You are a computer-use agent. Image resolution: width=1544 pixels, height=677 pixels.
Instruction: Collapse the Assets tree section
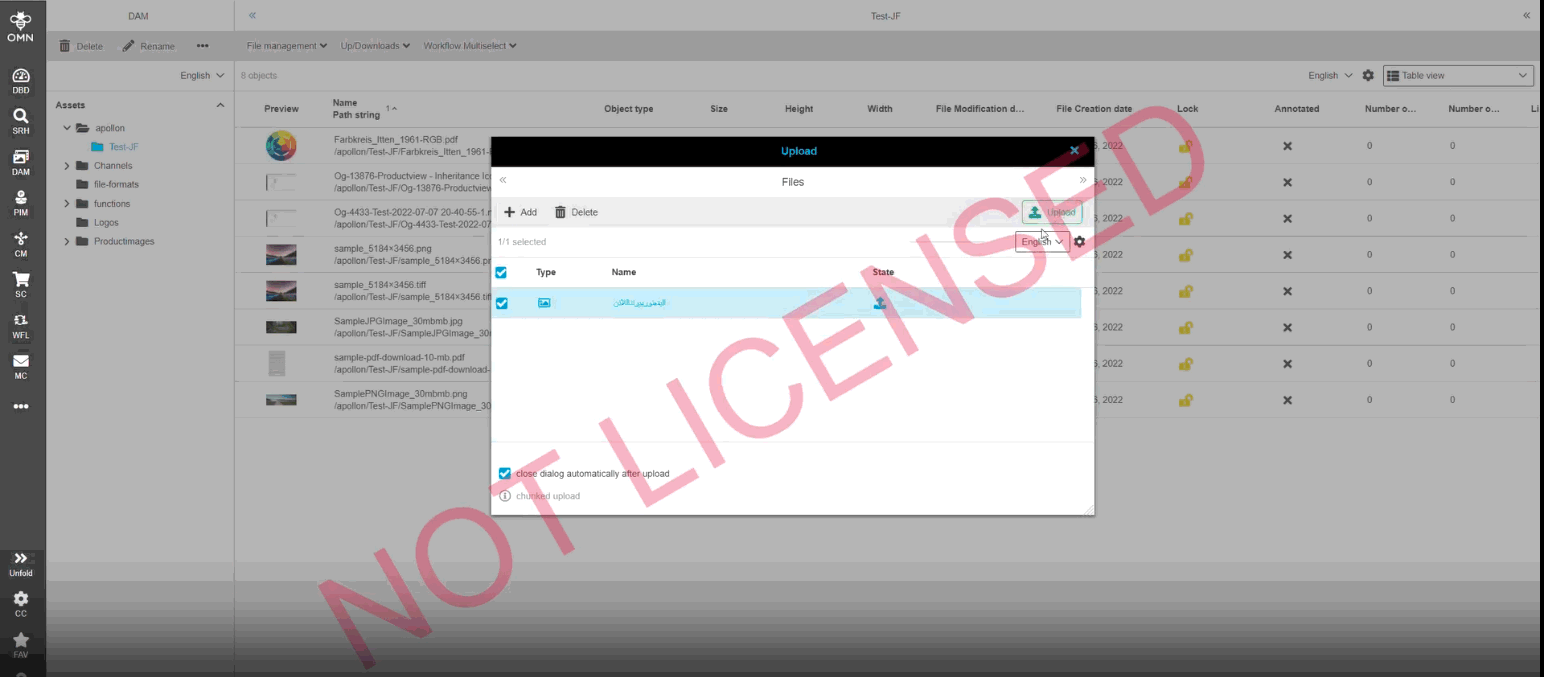tap(221, 105)
